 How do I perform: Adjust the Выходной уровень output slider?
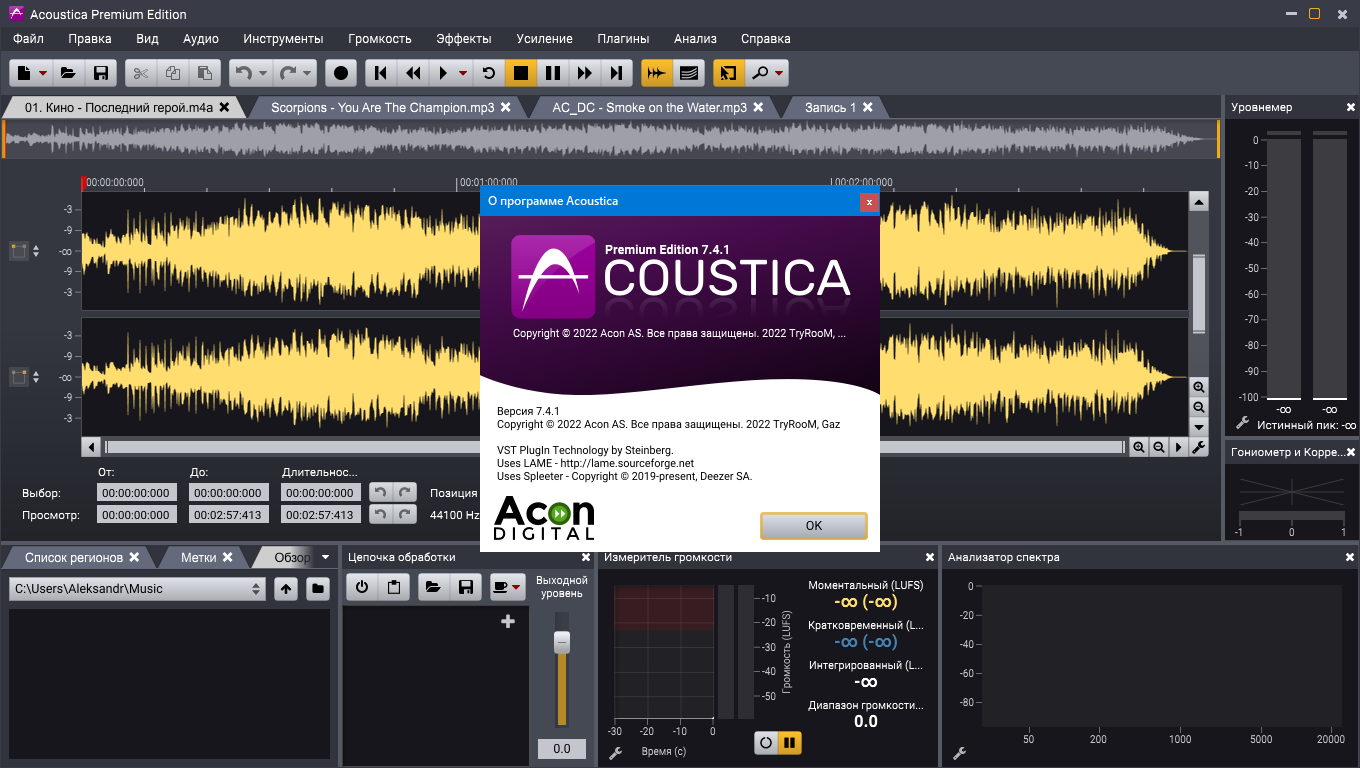(x=562, y=642)
